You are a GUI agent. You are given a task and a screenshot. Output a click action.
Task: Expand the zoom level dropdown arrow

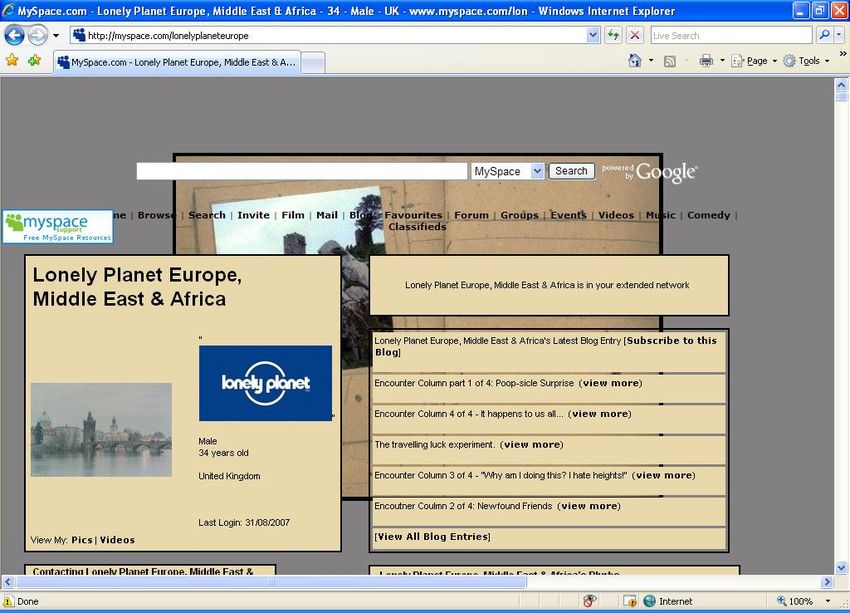(x=828, y=601)
